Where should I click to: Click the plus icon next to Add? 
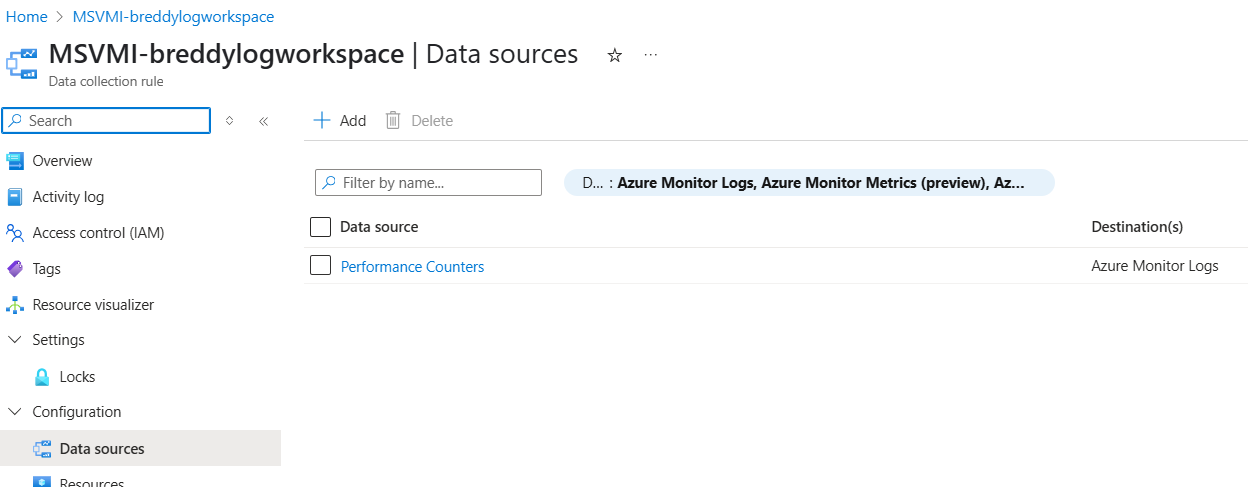coord(322,121)
